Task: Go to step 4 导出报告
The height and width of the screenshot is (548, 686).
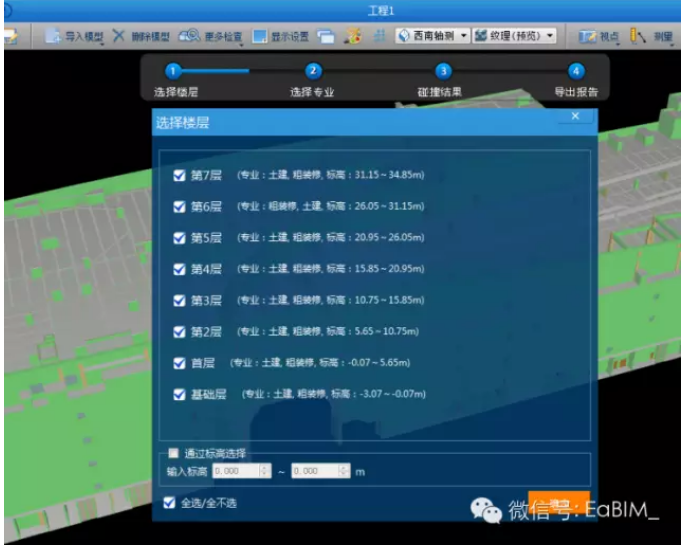Action: coord(576,71)
